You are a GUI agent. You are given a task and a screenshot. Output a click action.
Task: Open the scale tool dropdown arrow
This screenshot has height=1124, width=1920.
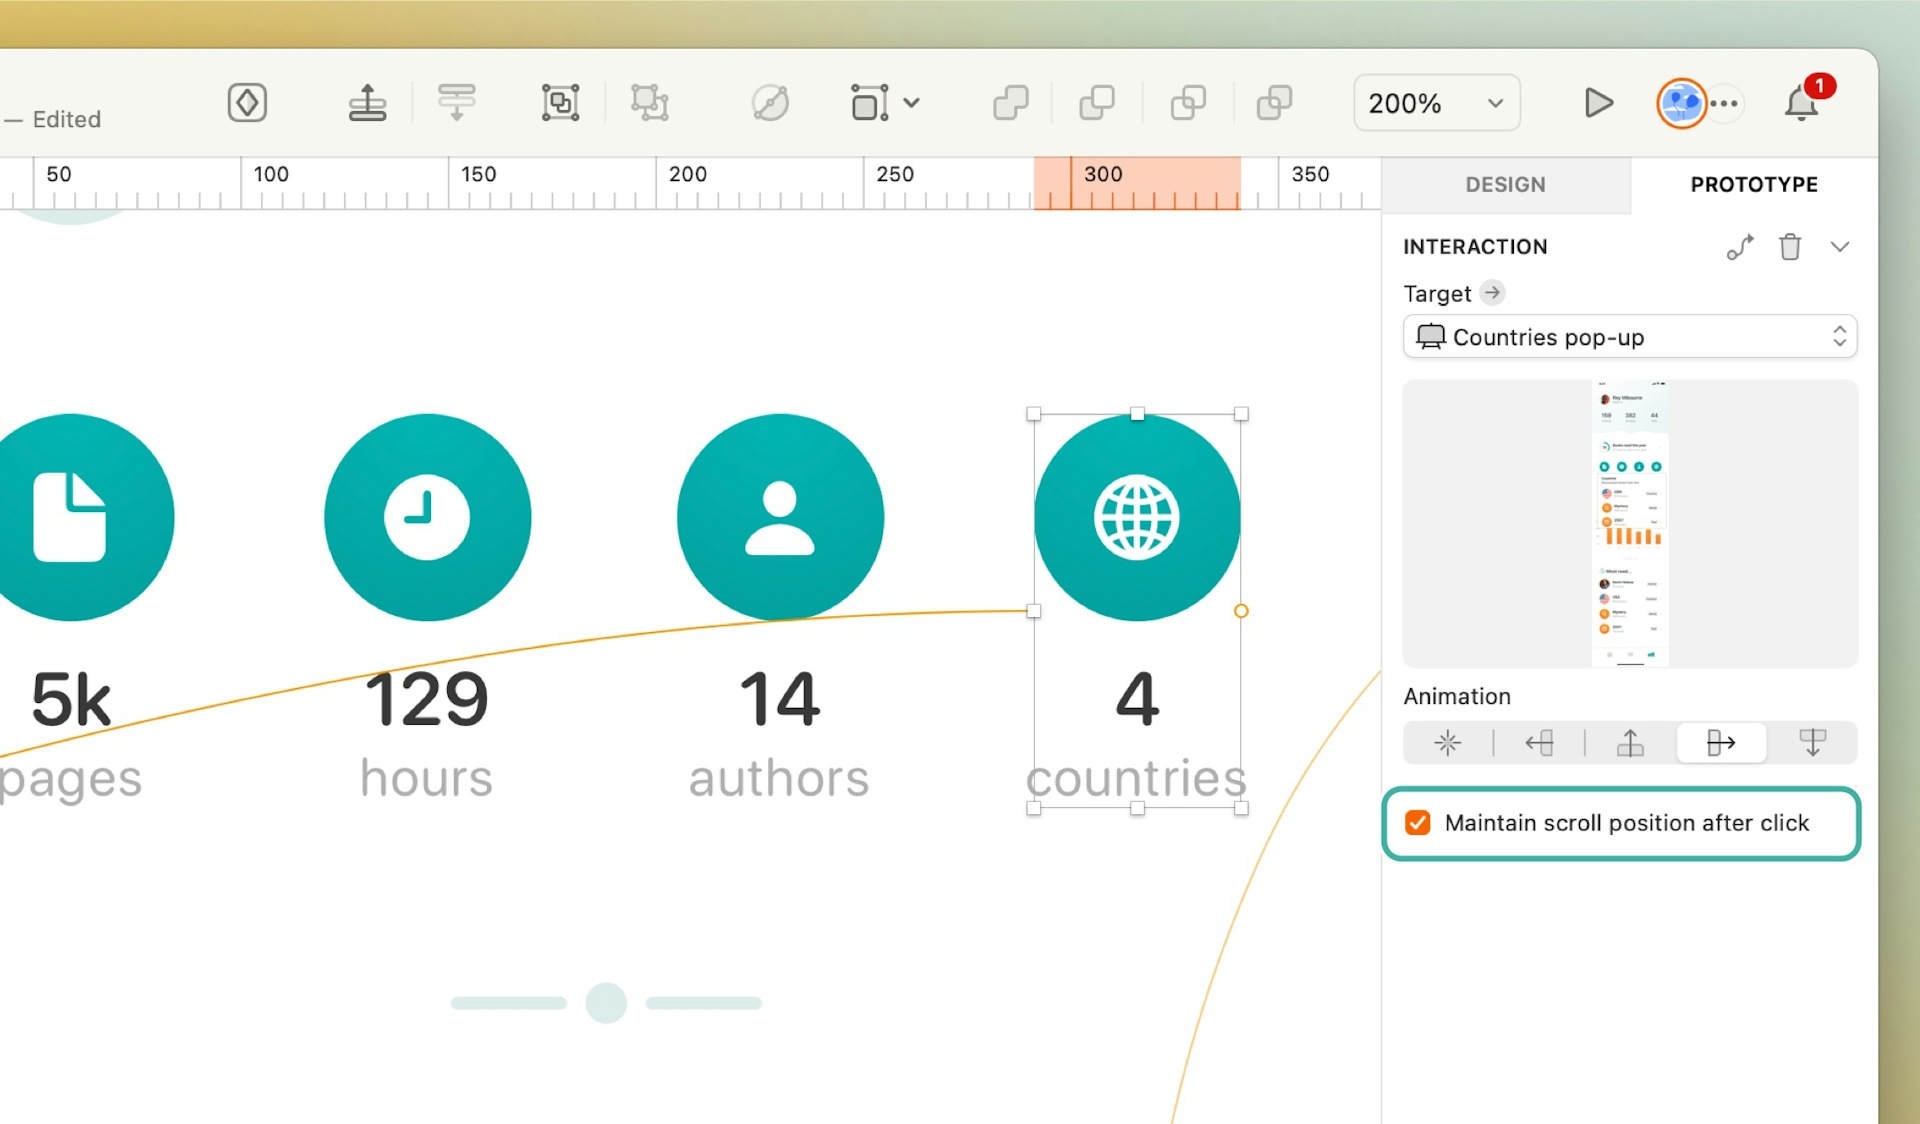click(x=912, y=103)
